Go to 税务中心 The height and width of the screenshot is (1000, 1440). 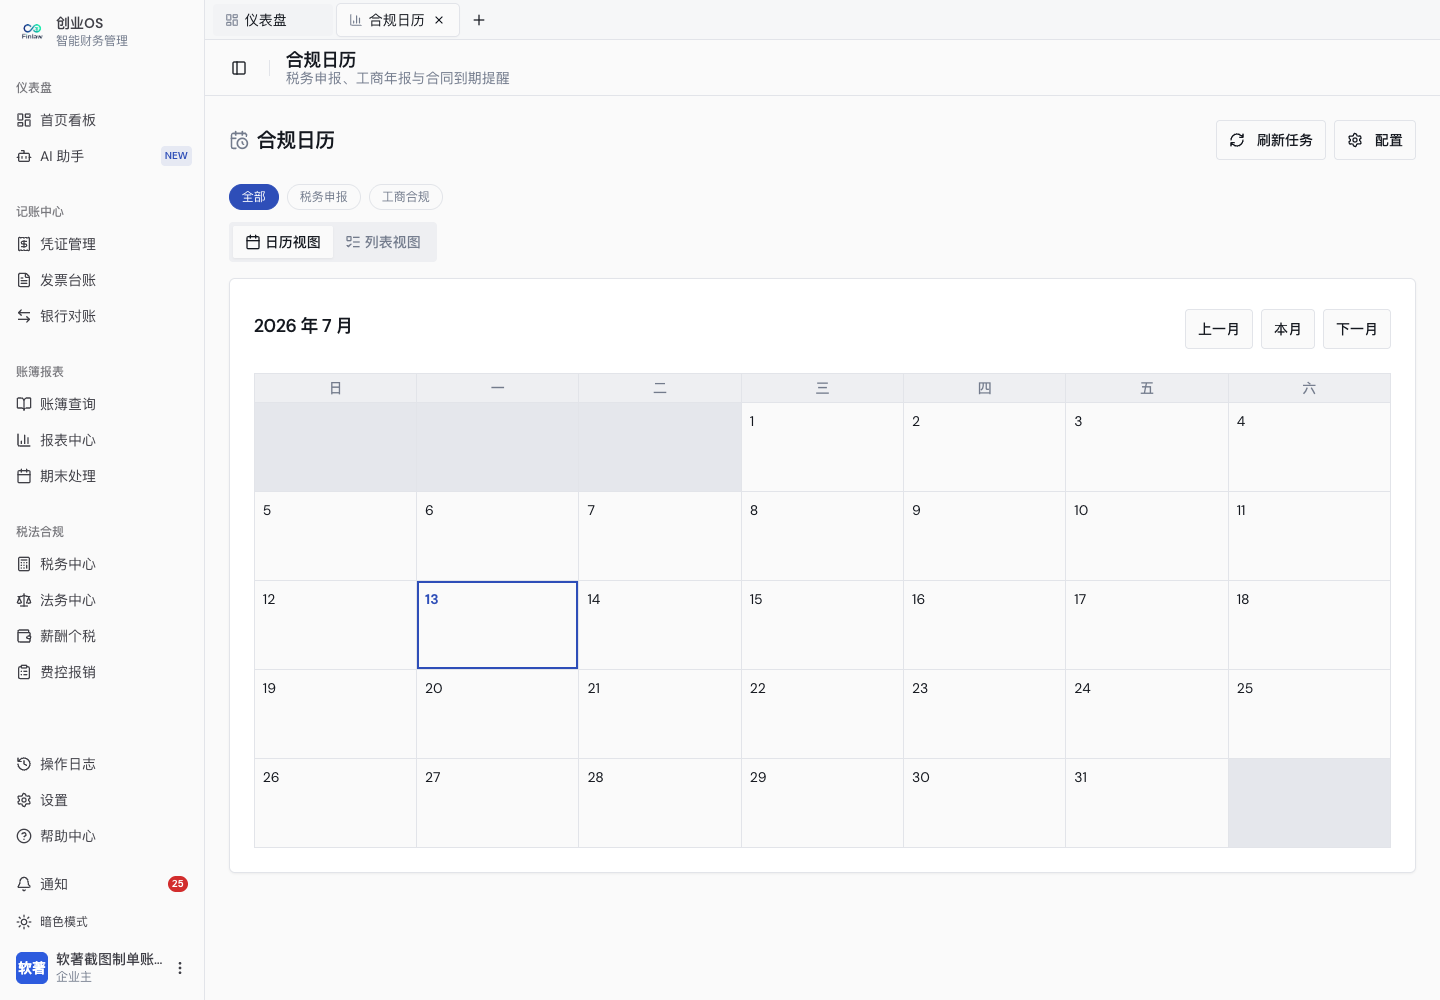click(x=102, y=564)
